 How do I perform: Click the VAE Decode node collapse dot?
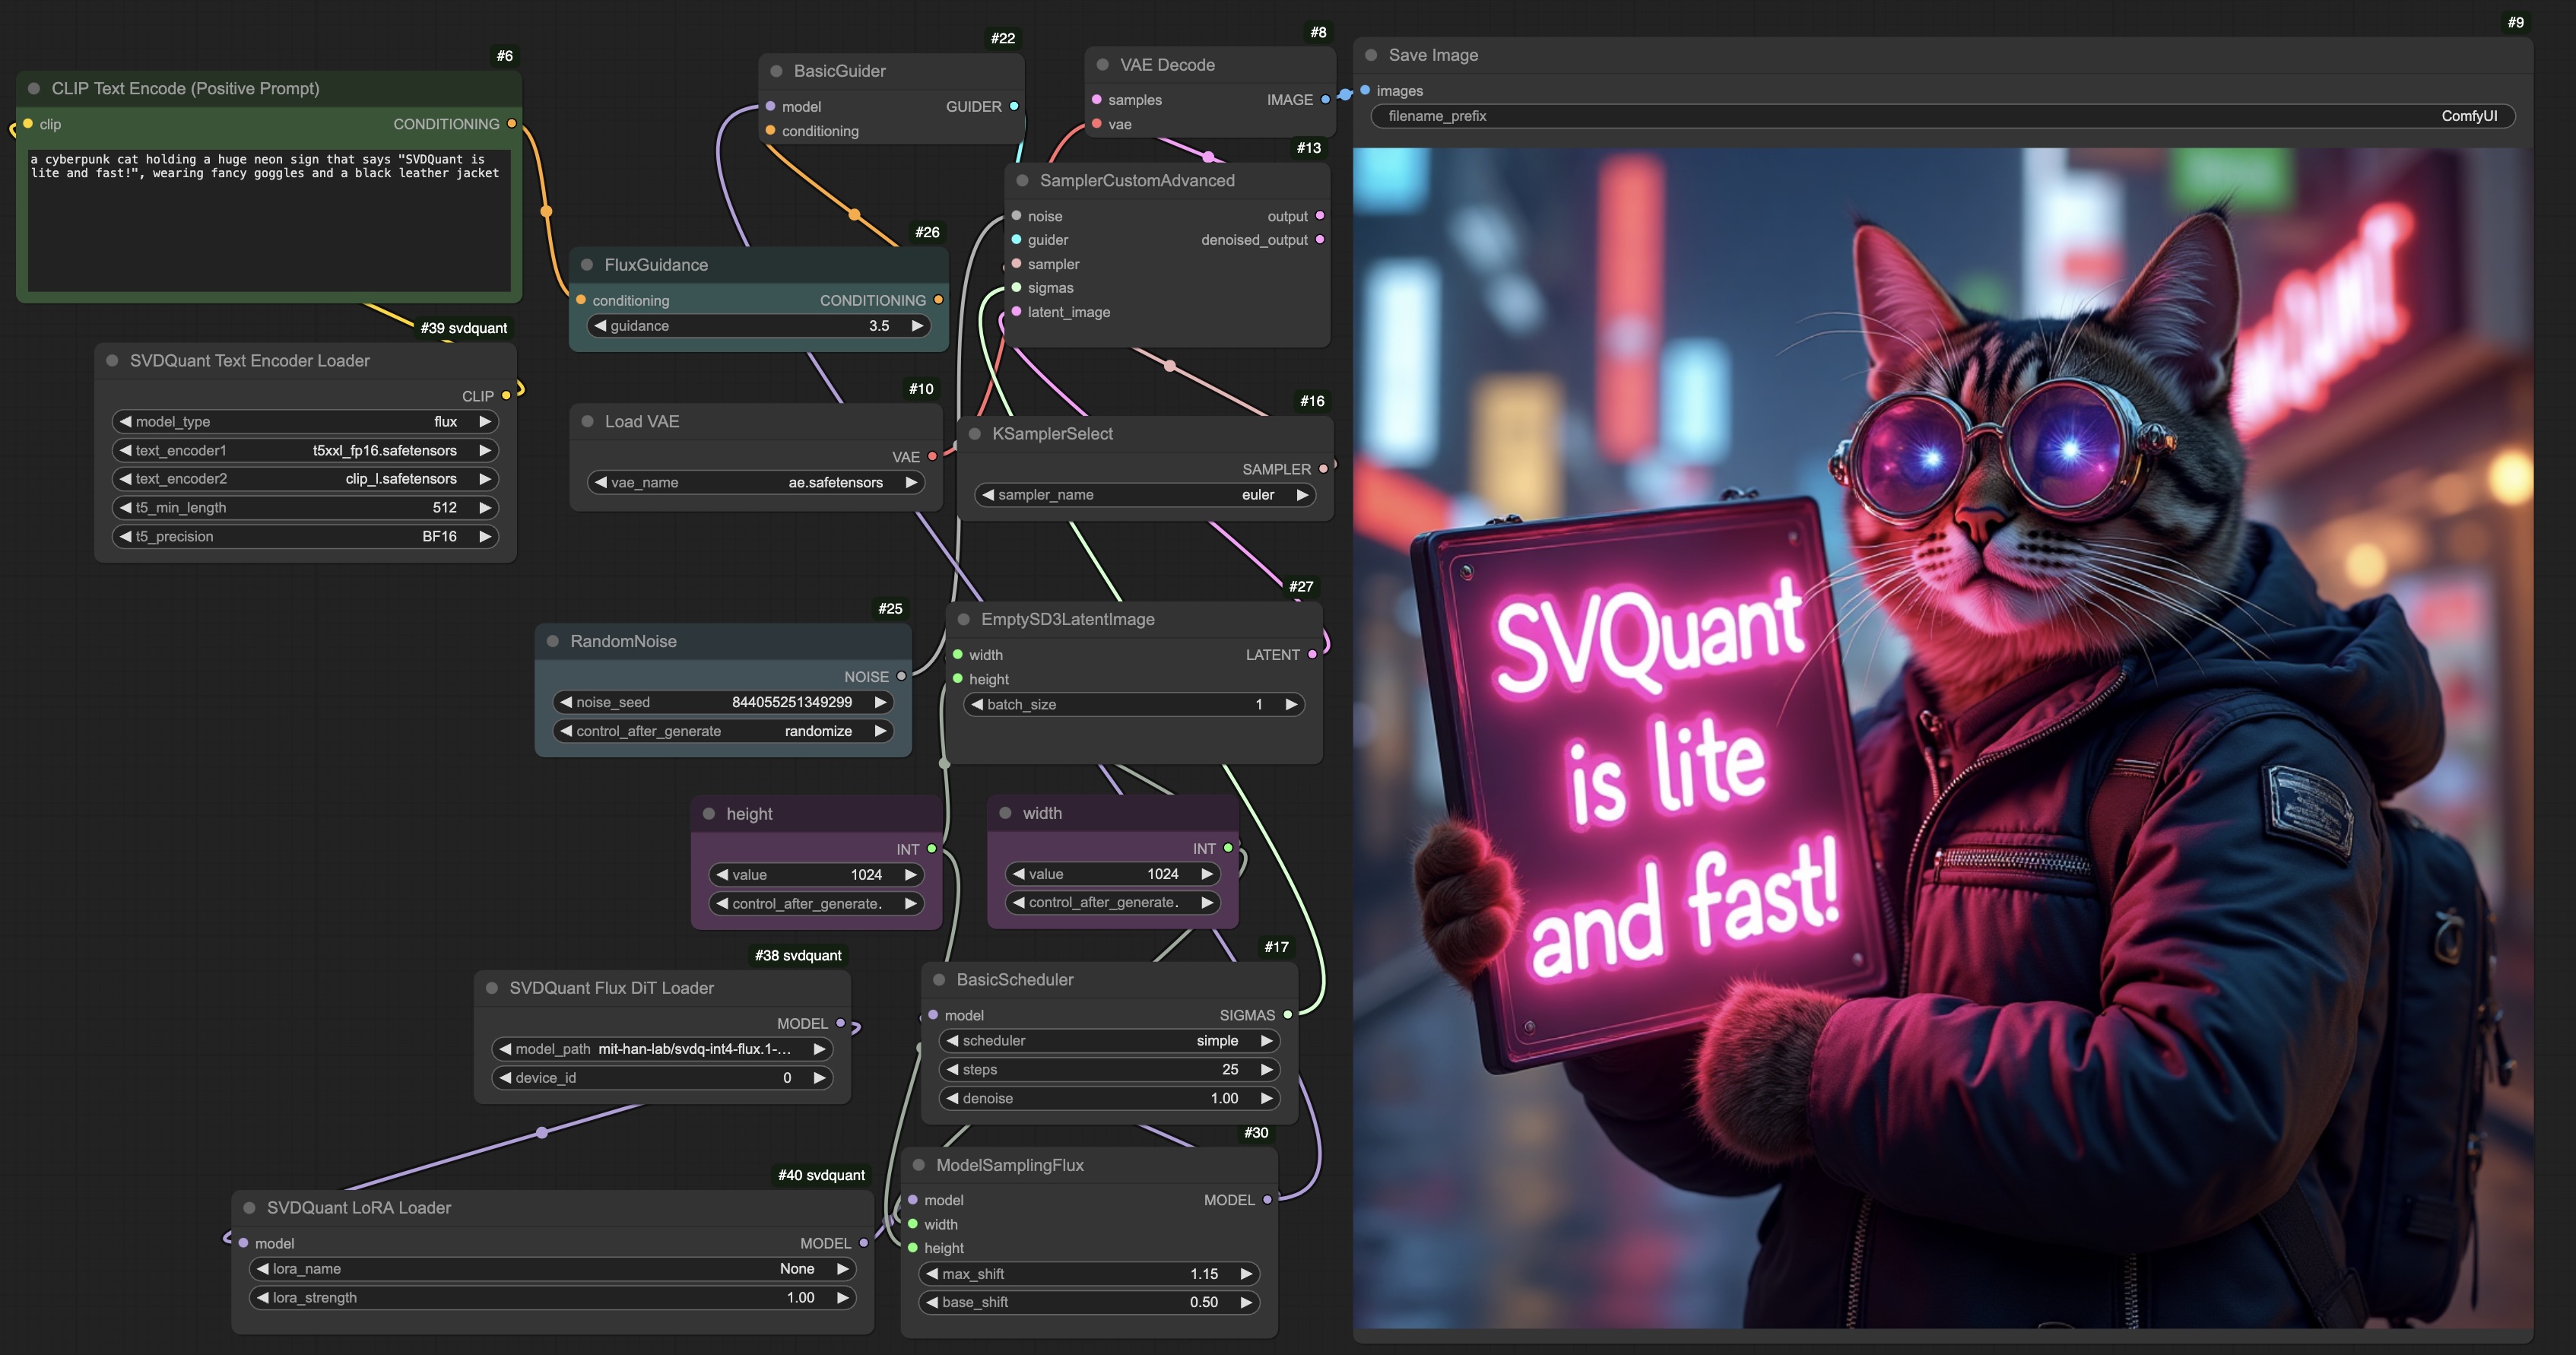point(1103,65)
